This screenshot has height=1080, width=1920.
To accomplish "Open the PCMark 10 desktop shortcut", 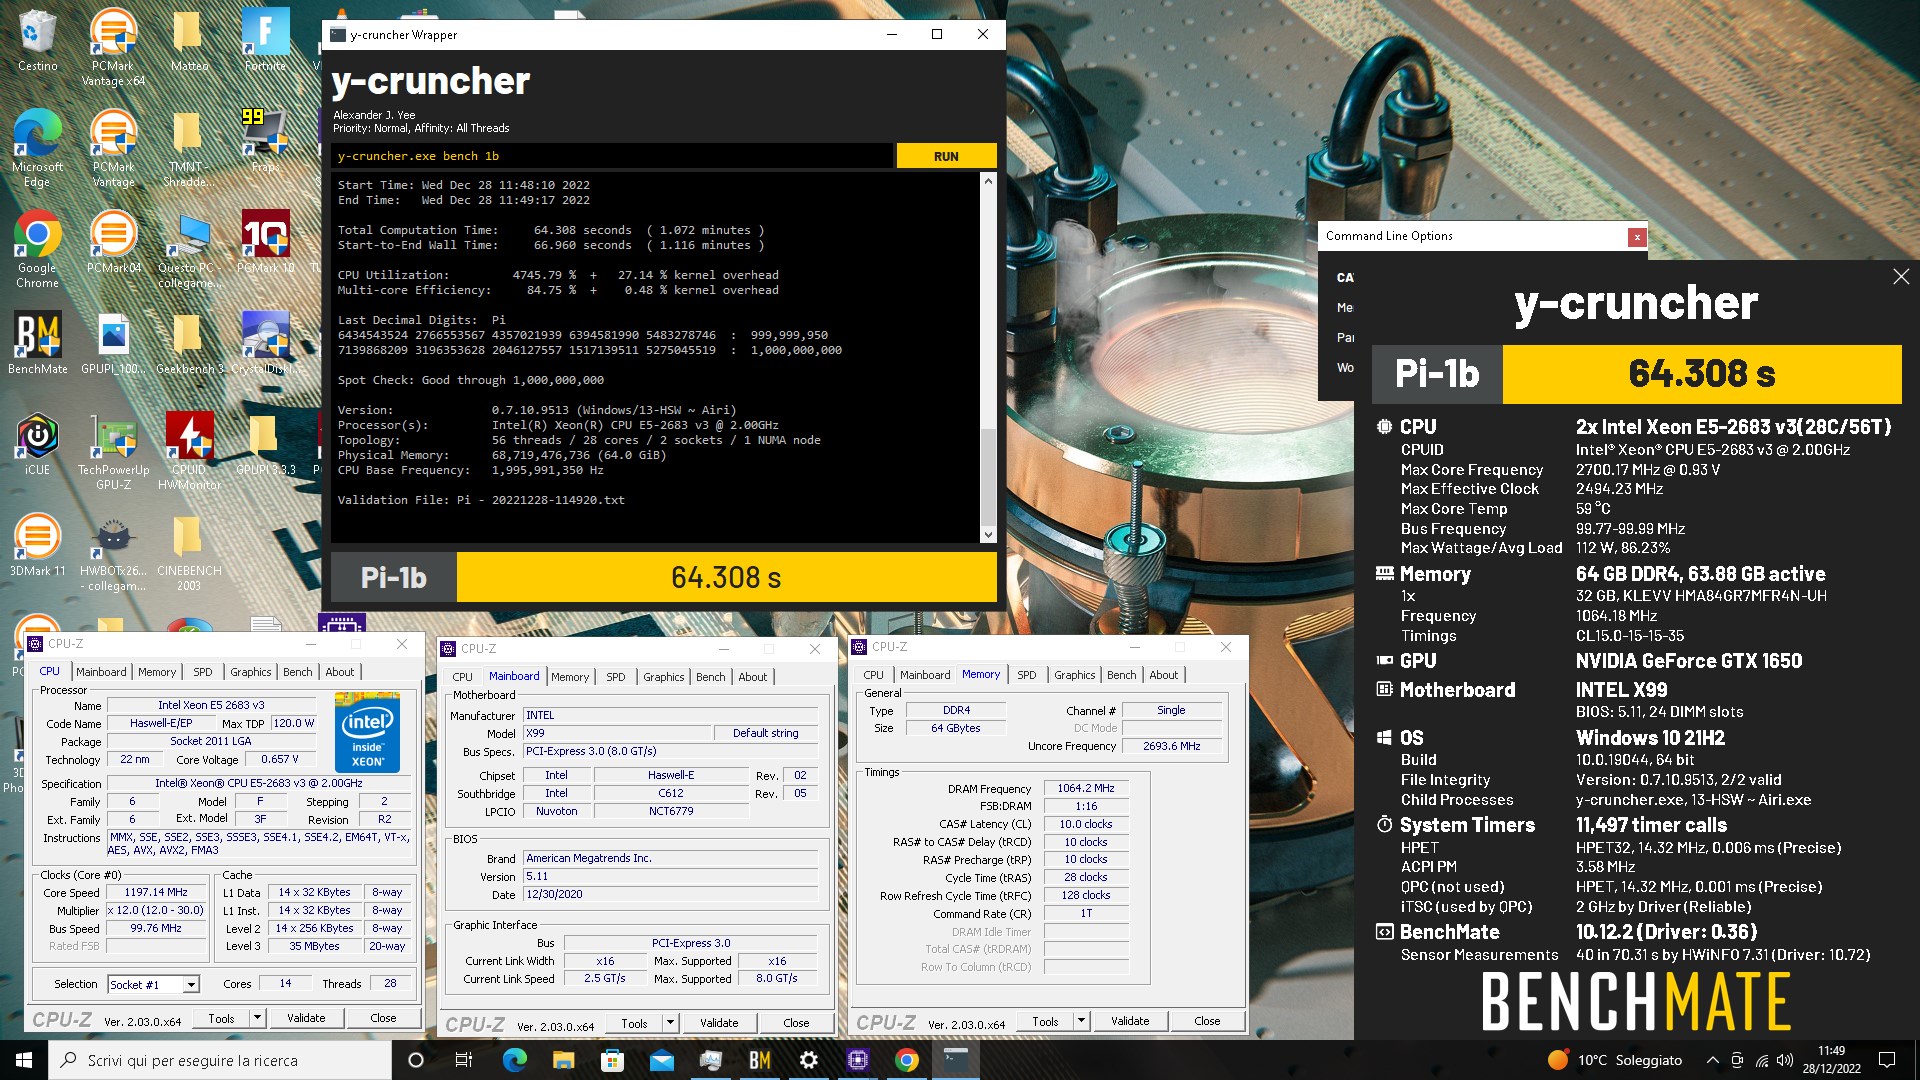I will point(265,242).
